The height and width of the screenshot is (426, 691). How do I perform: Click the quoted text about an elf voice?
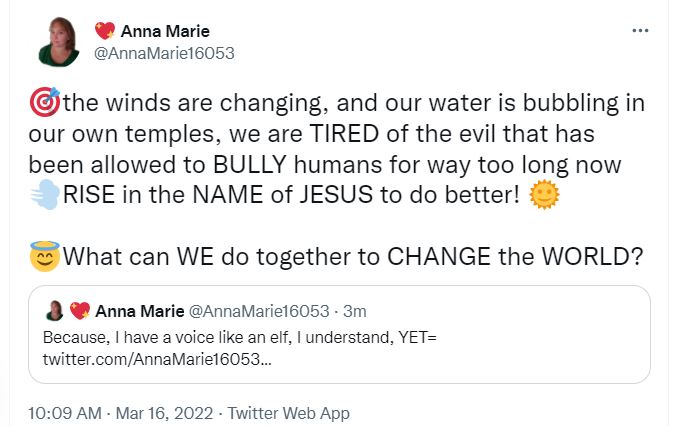[x=240, y=337]
